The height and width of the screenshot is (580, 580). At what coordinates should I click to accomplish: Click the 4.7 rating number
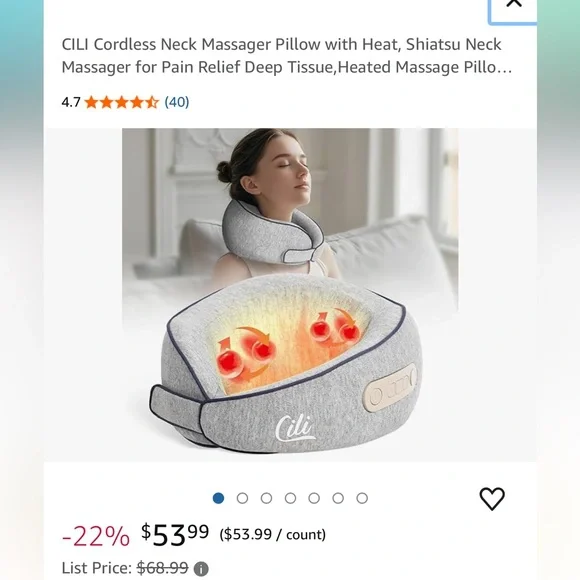(71, 102)
